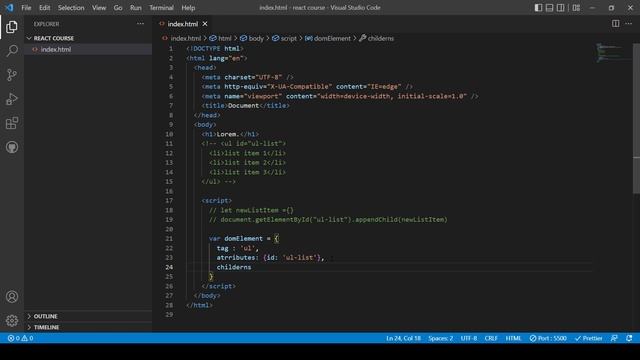Split the editor to the right
The image size is (640, 360).
click(616, 24)
